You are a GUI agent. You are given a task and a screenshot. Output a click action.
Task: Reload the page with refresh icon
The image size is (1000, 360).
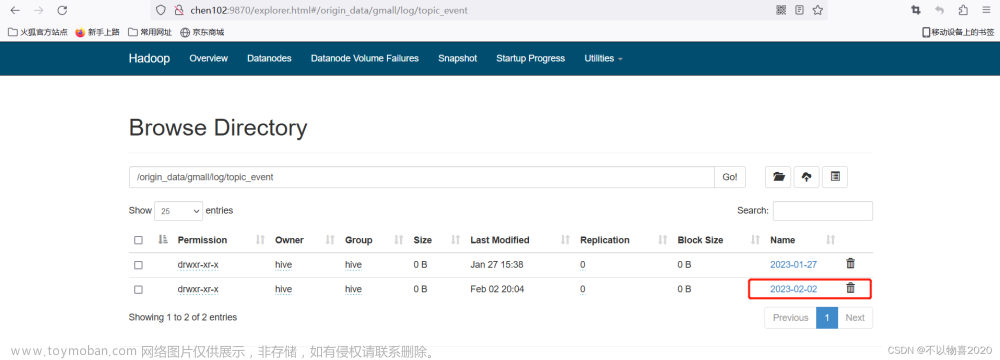coord(62,10)
